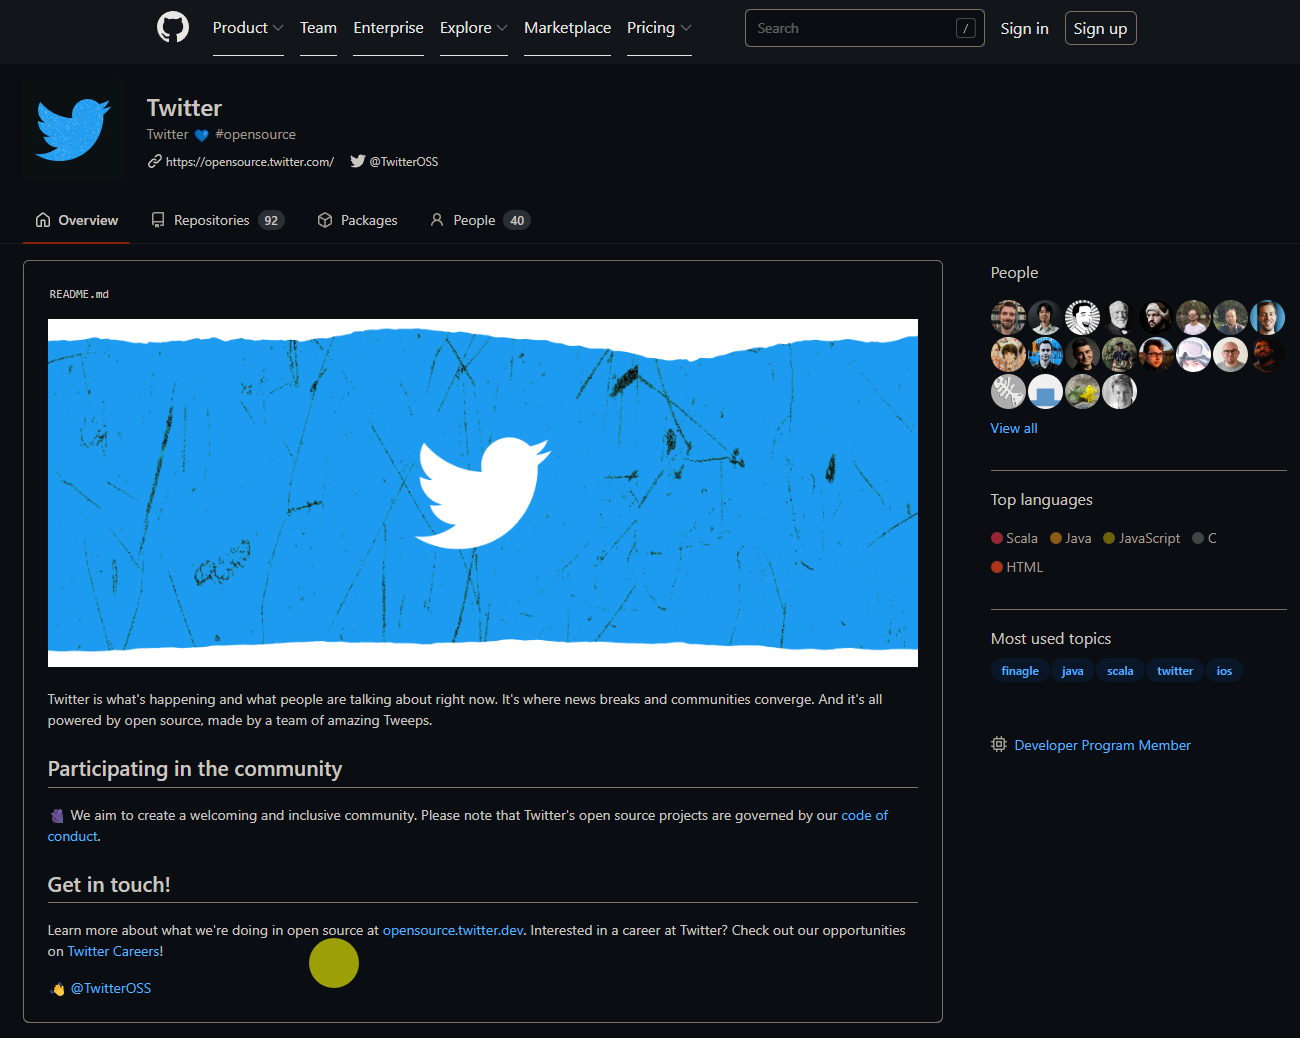
Task: Open the Team page
Action: (318, 28)
